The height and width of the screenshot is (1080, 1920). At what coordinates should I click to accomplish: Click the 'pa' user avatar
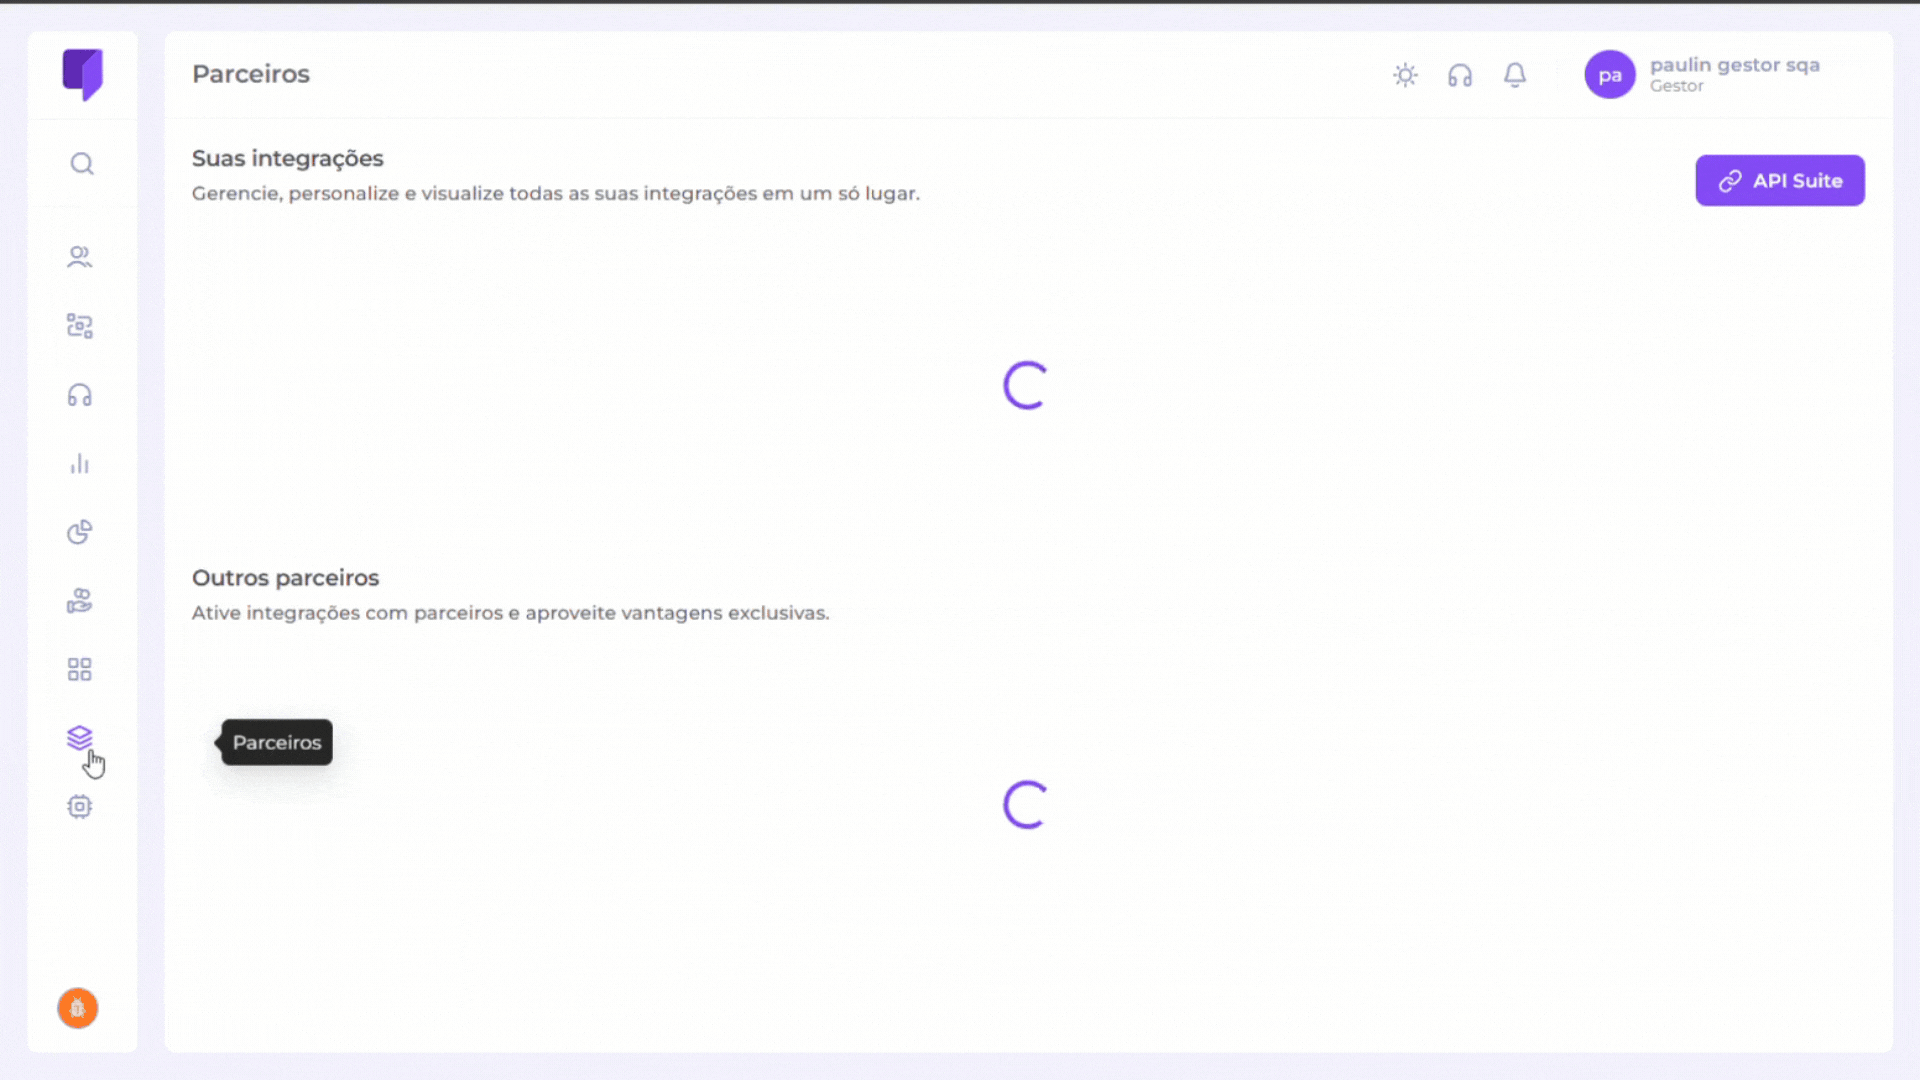pyautogui.click(x=1610, y=74)
